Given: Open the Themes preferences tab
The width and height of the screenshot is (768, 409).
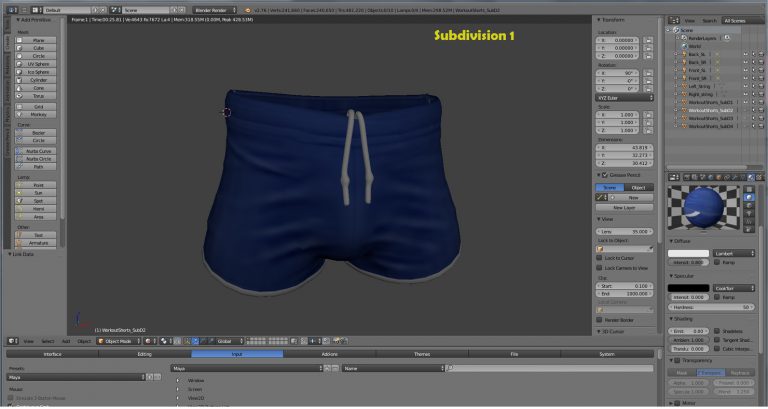Looking at the screenshot, I should click(x=422, y=354).
